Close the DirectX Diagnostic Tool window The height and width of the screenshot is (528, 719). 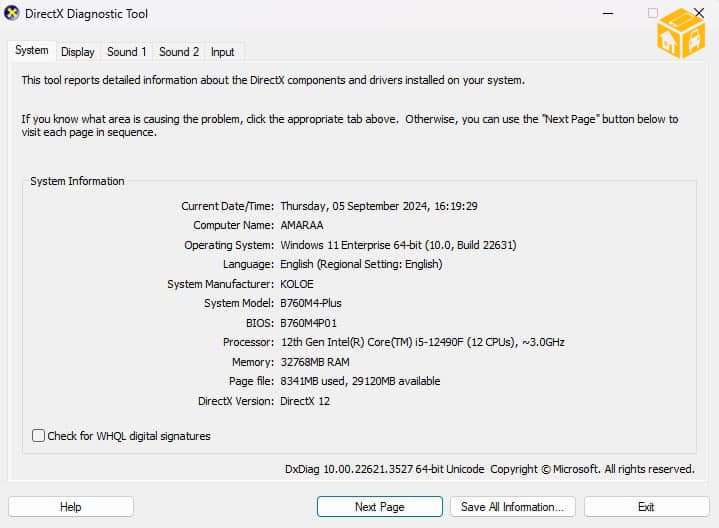[699, 12]
